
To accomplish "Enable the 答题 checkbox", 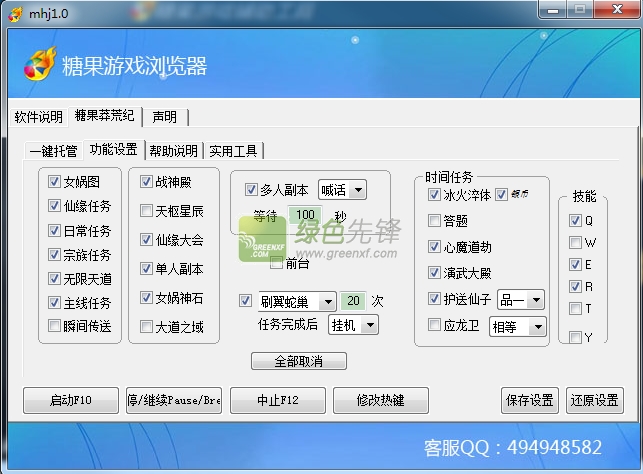I will 434,221.
